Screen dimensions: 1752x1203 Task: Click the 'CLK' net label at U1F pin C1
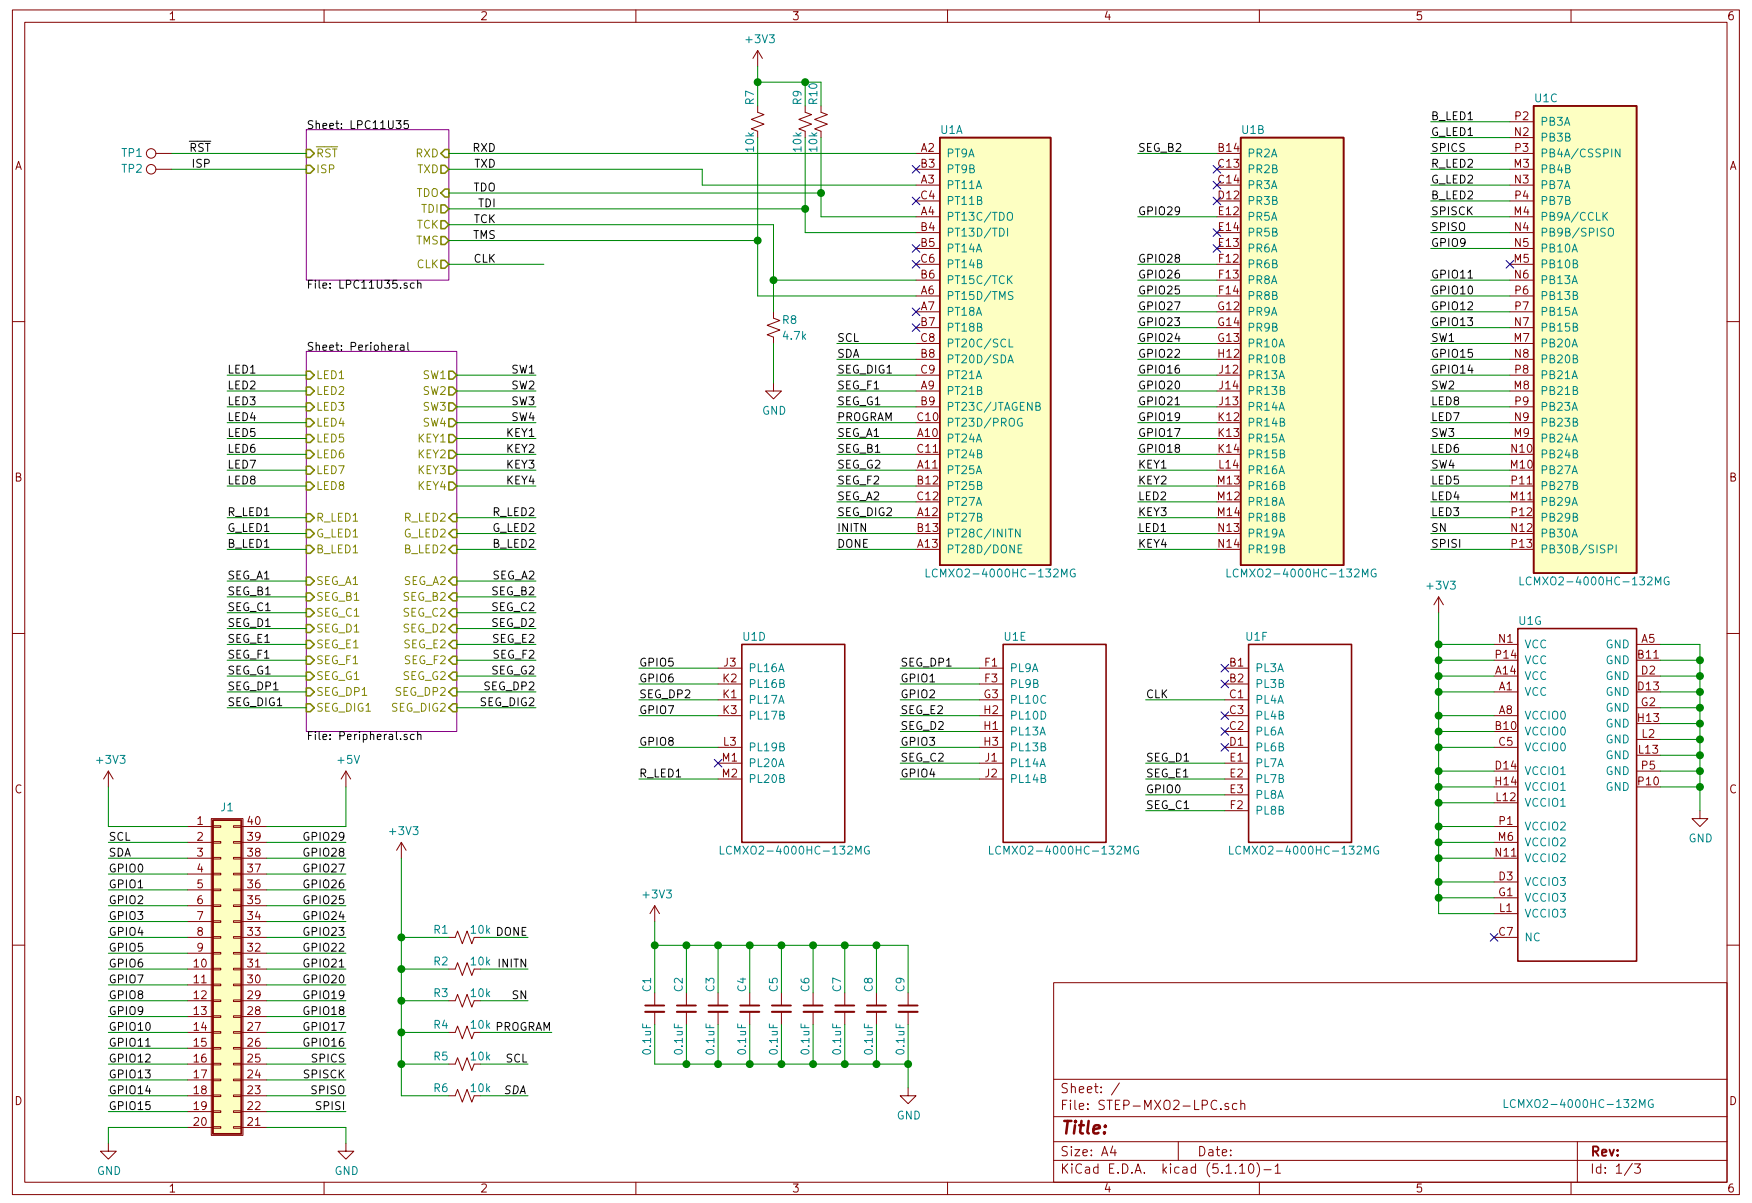pos(1156,694)
